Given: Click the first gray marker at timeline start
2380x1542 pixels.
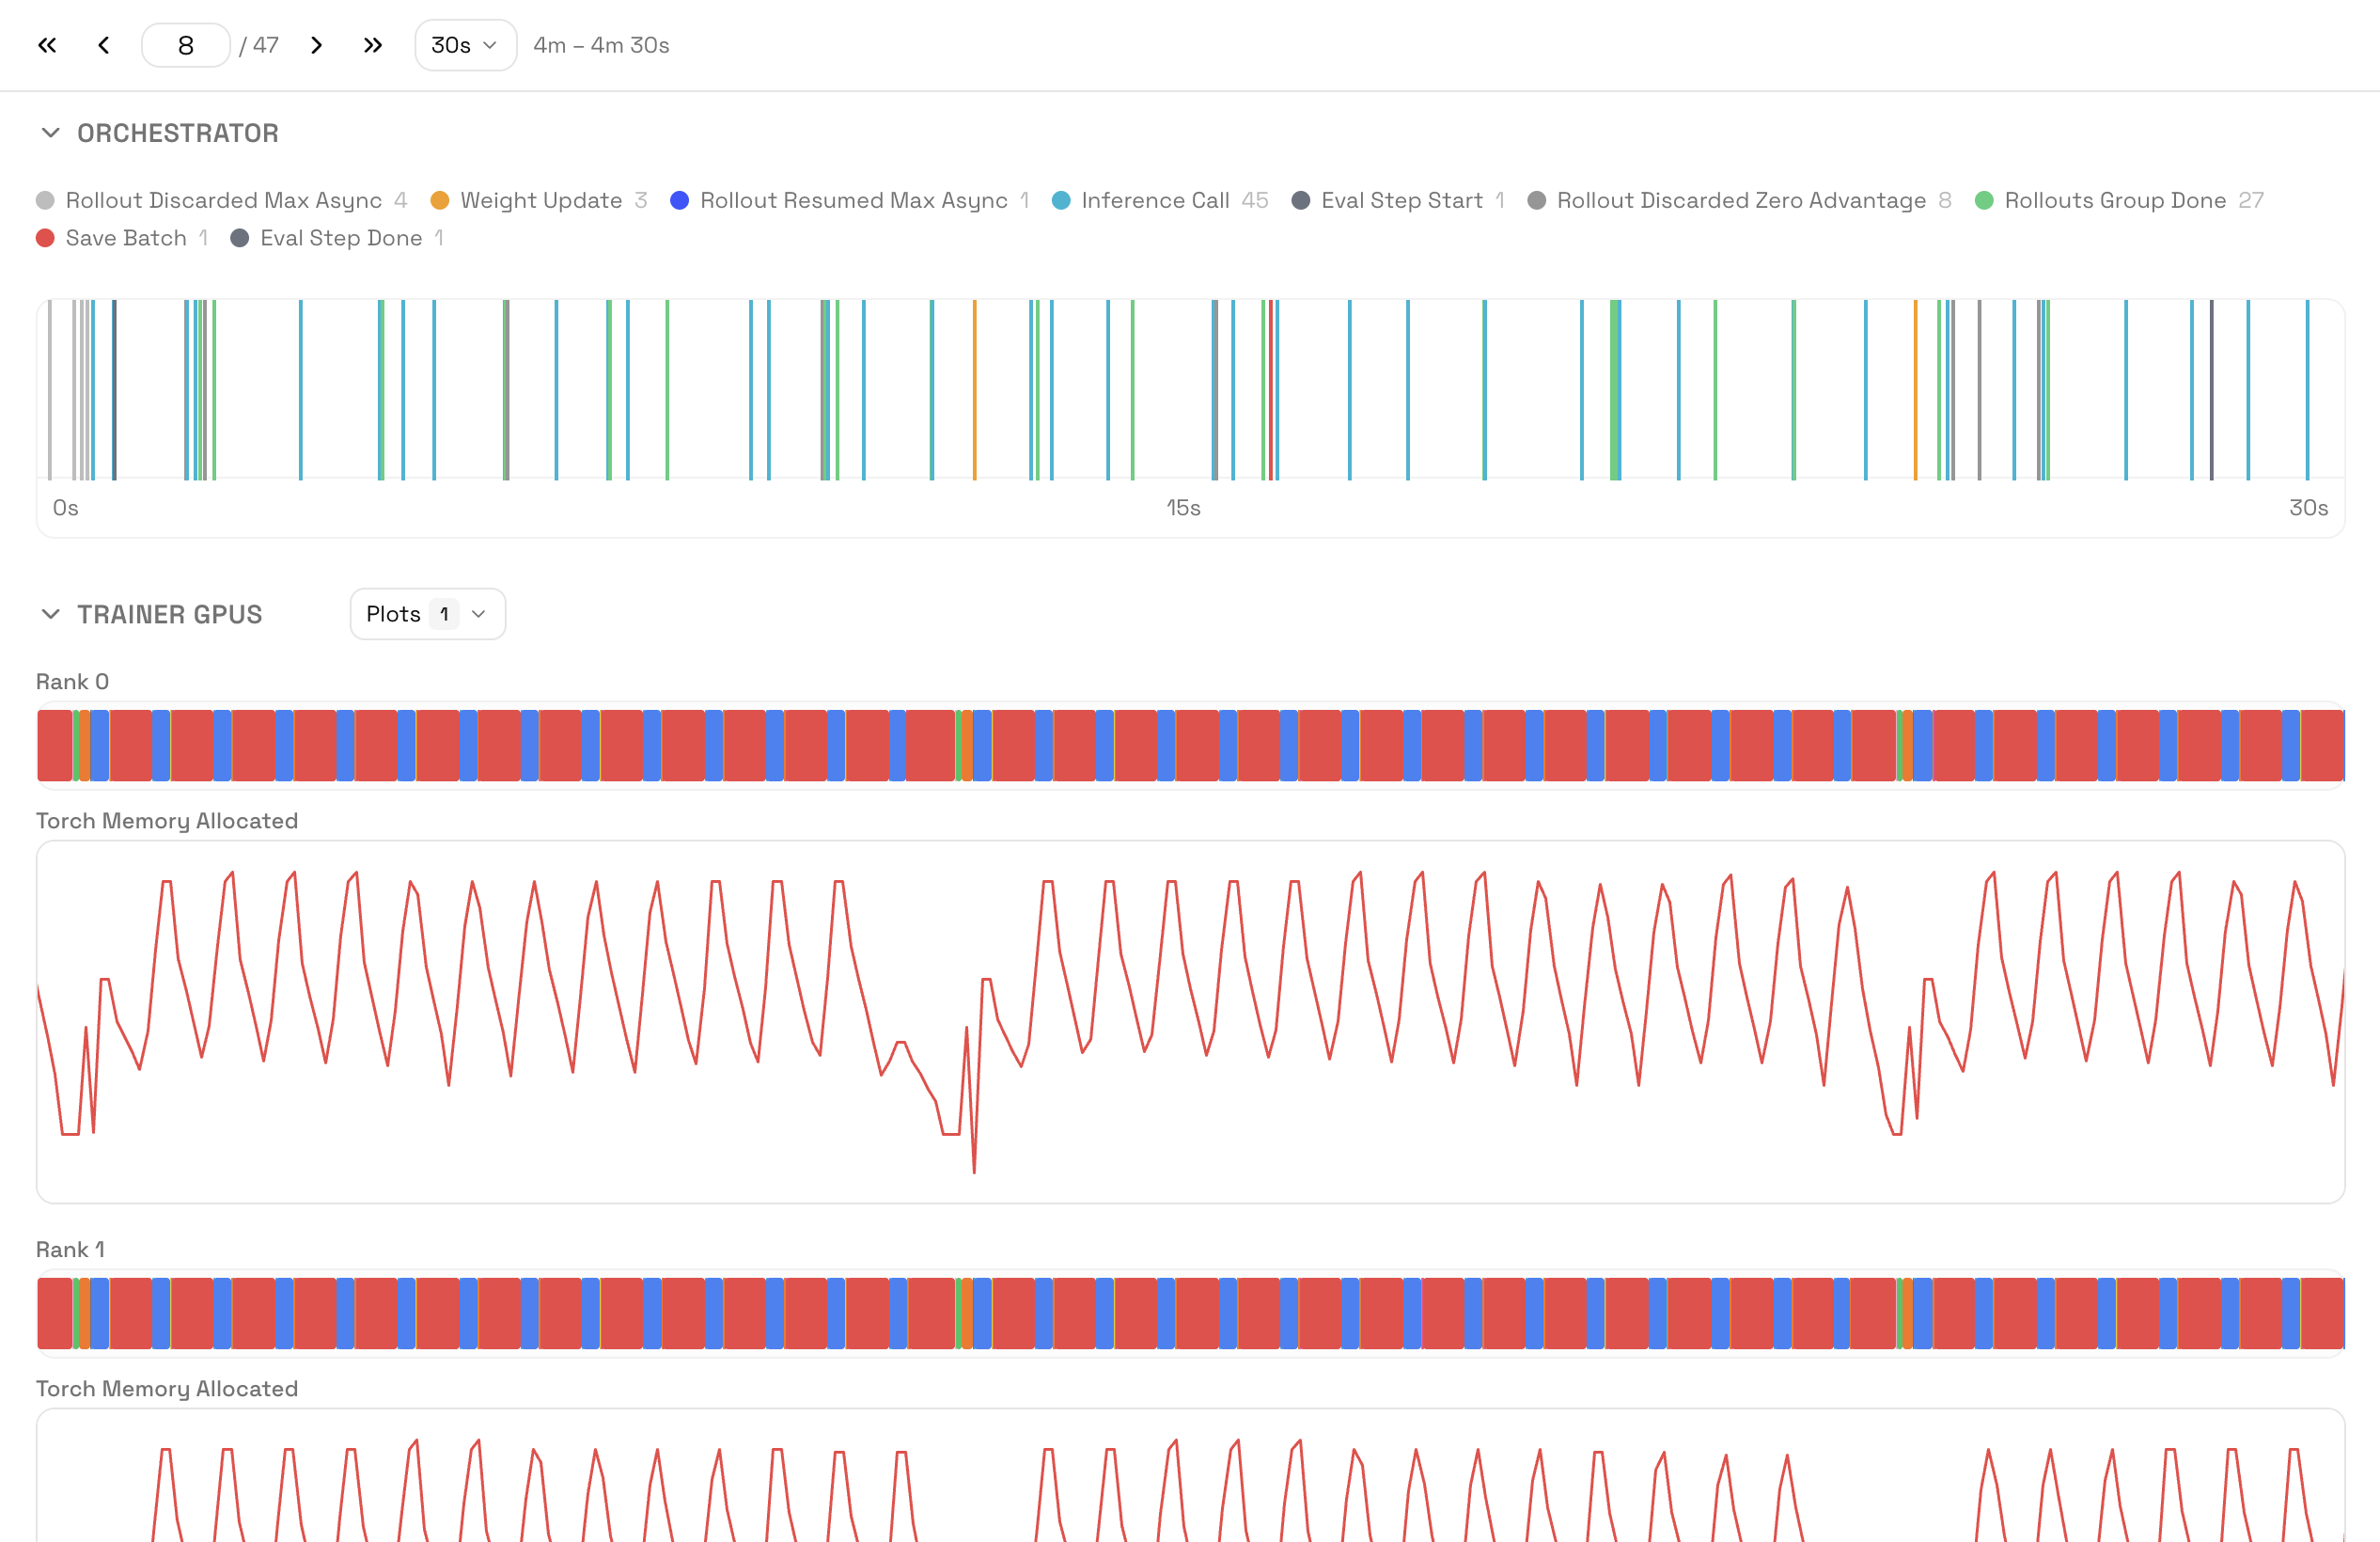Looking at the screenshot, I should [x=50, y=390].
